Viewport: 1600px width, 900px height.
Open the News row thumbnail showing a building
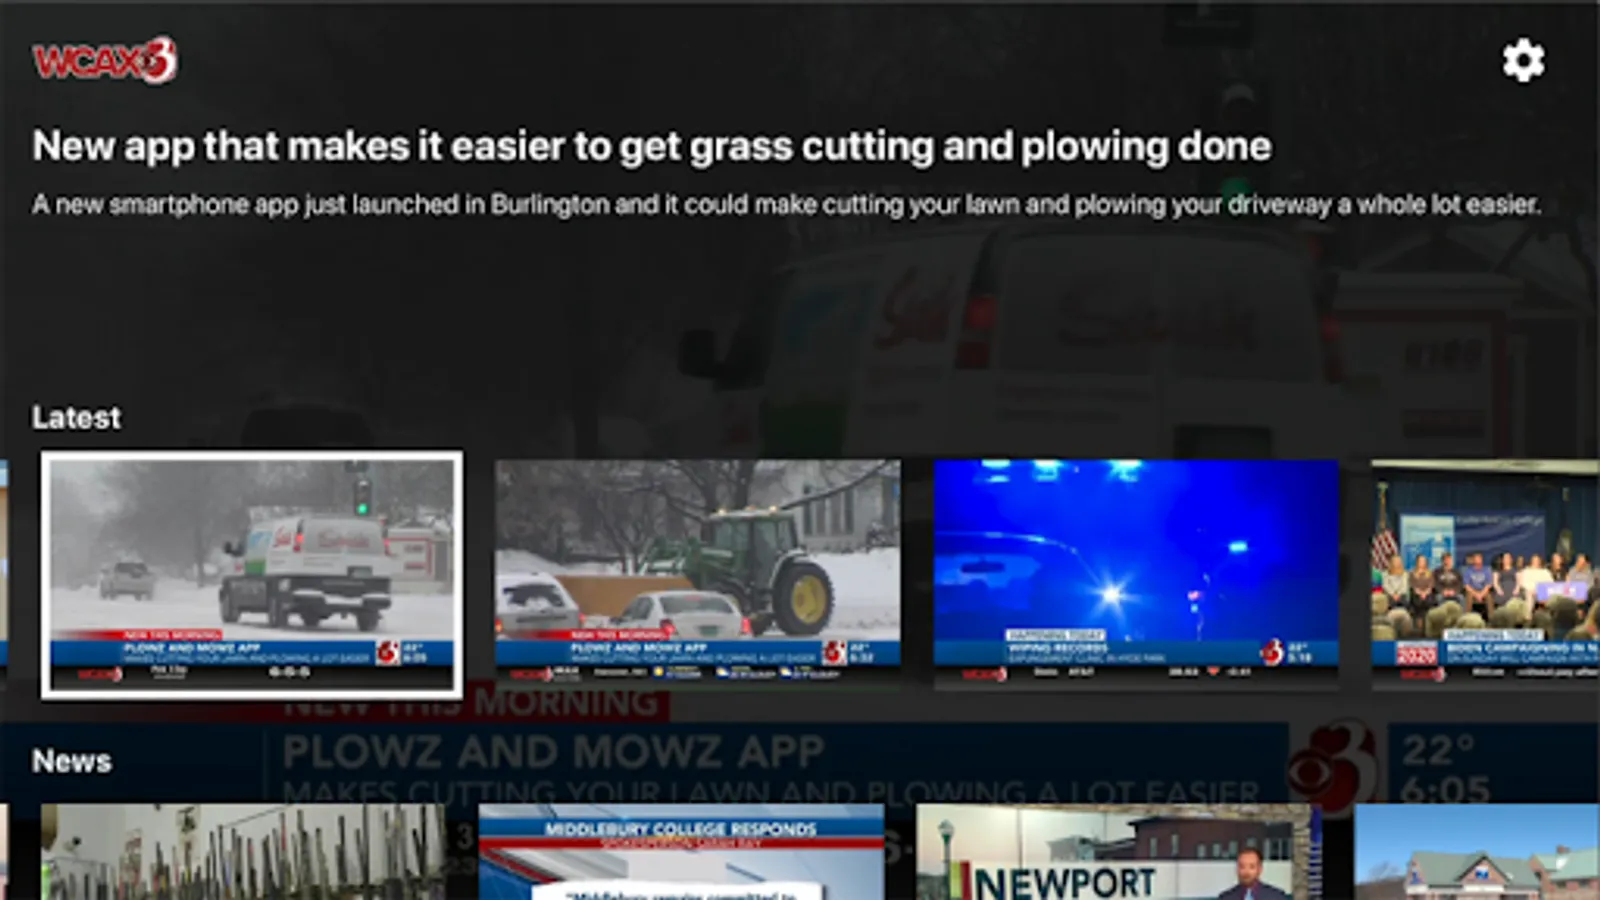point(1477,852)
